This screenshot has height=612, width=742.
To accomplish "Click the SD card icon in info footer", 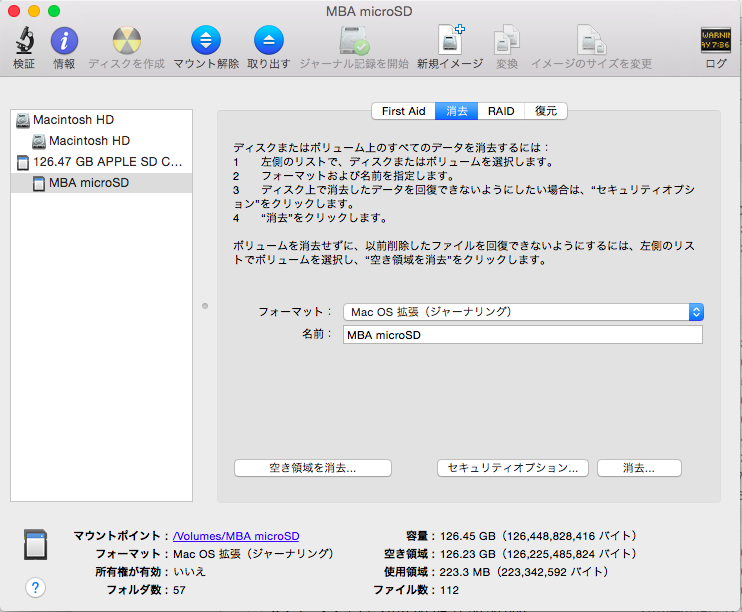I will tap(35, 544).
